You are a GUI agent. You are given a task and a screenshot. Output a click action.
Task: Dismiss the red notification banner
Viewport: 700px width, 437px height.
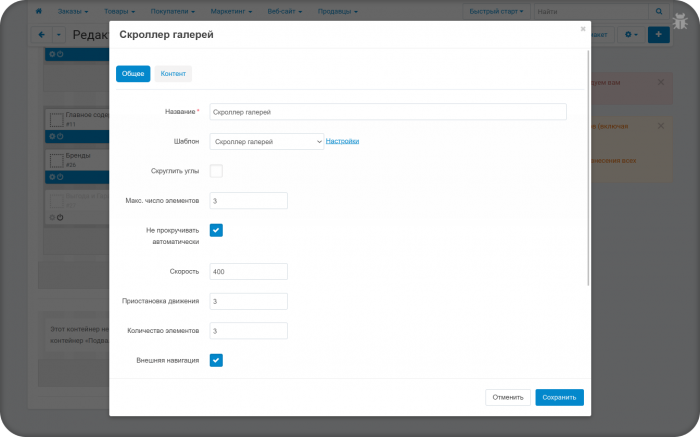coord(661,82)
